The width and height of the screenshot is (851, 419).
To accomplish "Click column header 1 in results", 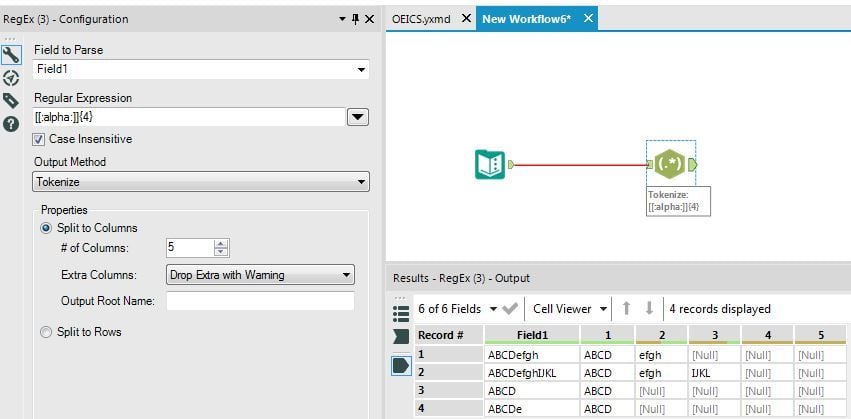I will 607,335.
